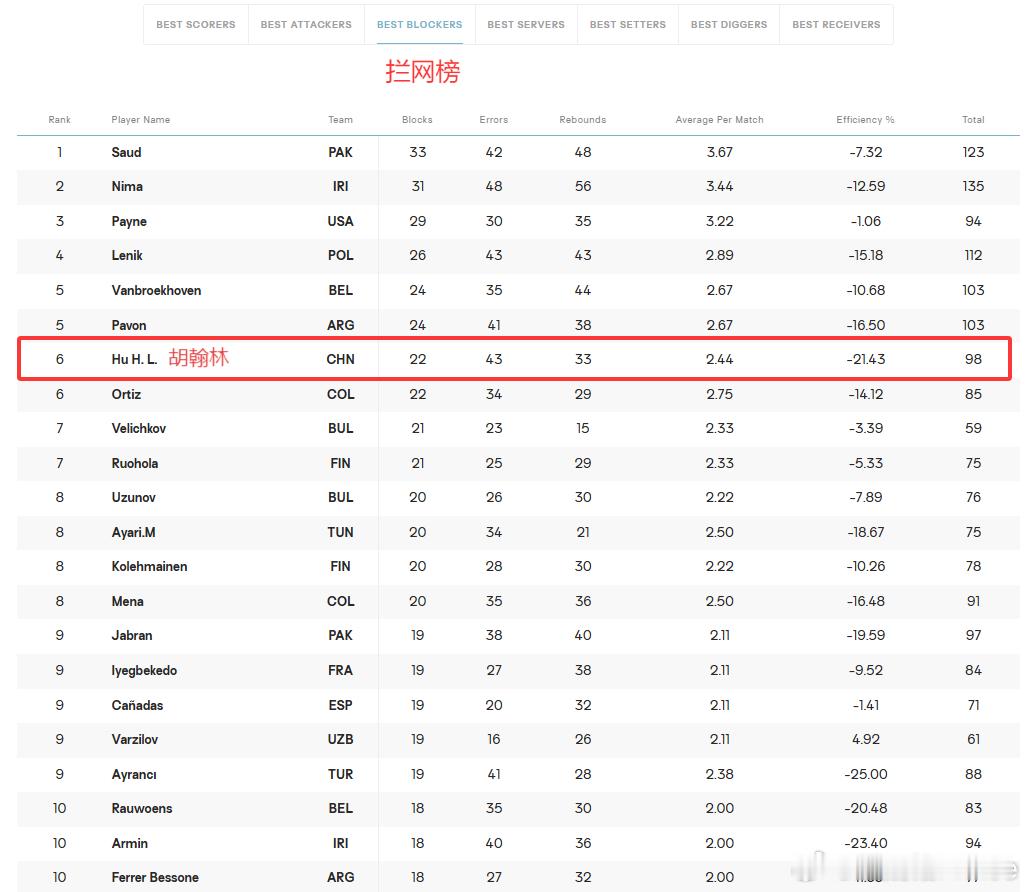Click player name Hu H. L.
Image resolution: width=1028 pixels, height=892 pixels.
coord(134,359)
